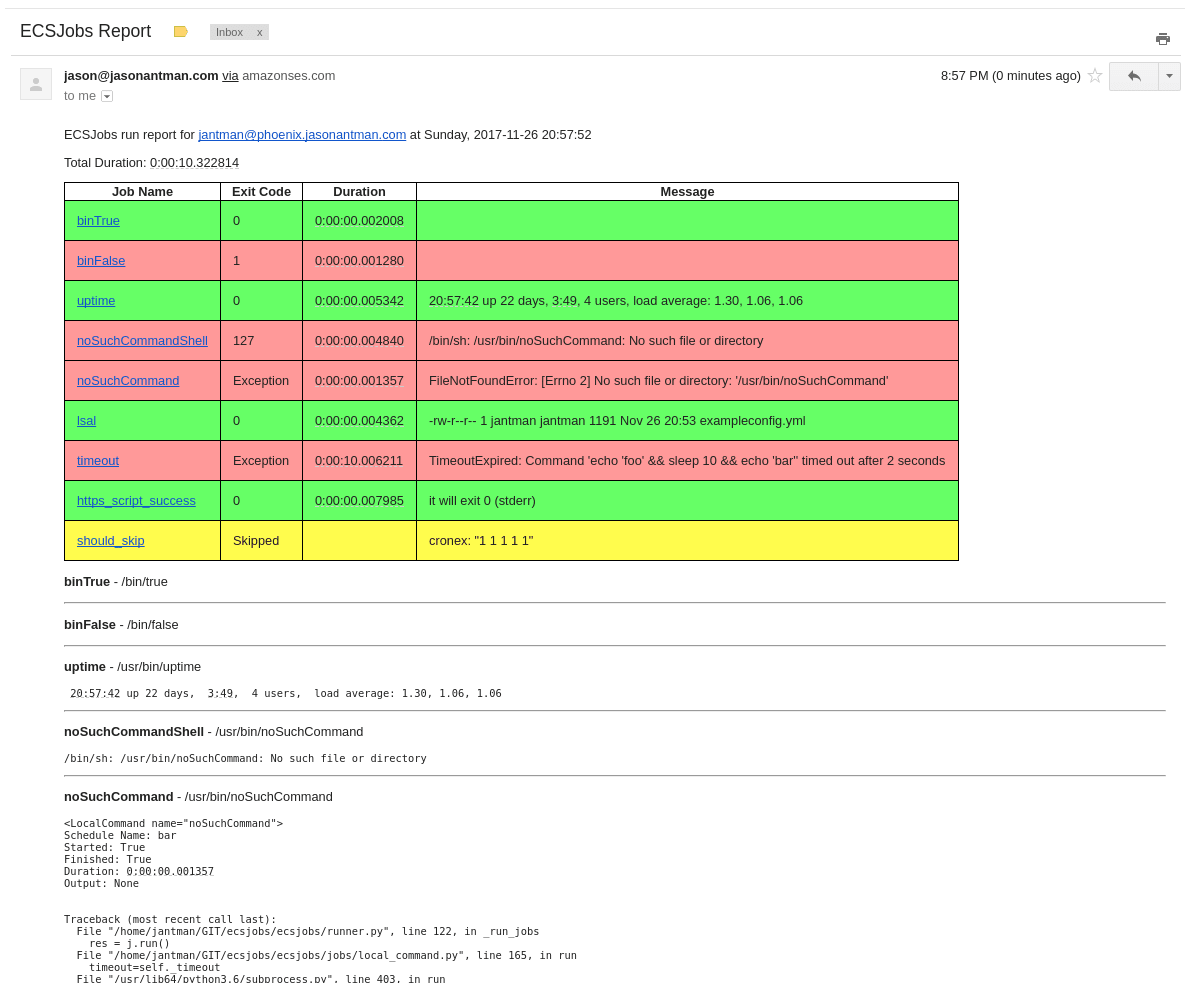The width and height of the screenshot is (1190, 988).
Task: Open the noSuchCommandShell link
Action: (142, 340)
